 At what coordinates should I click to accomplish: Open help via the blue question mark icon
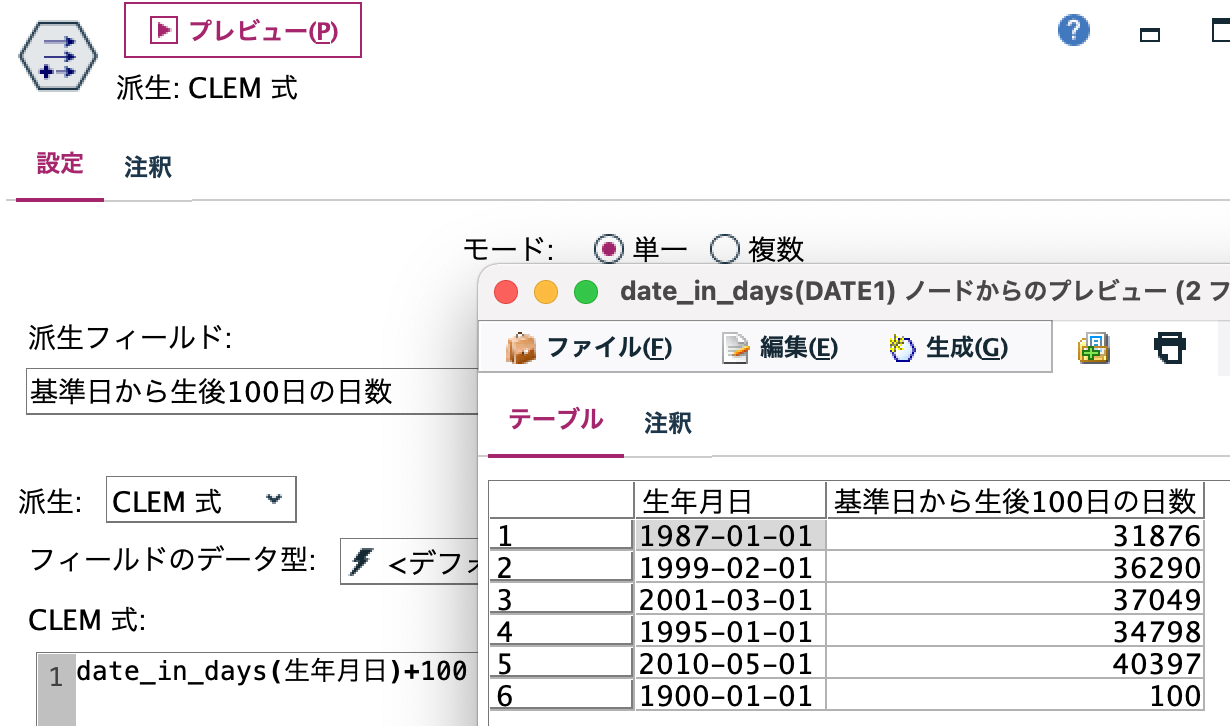pos(1073,30)
